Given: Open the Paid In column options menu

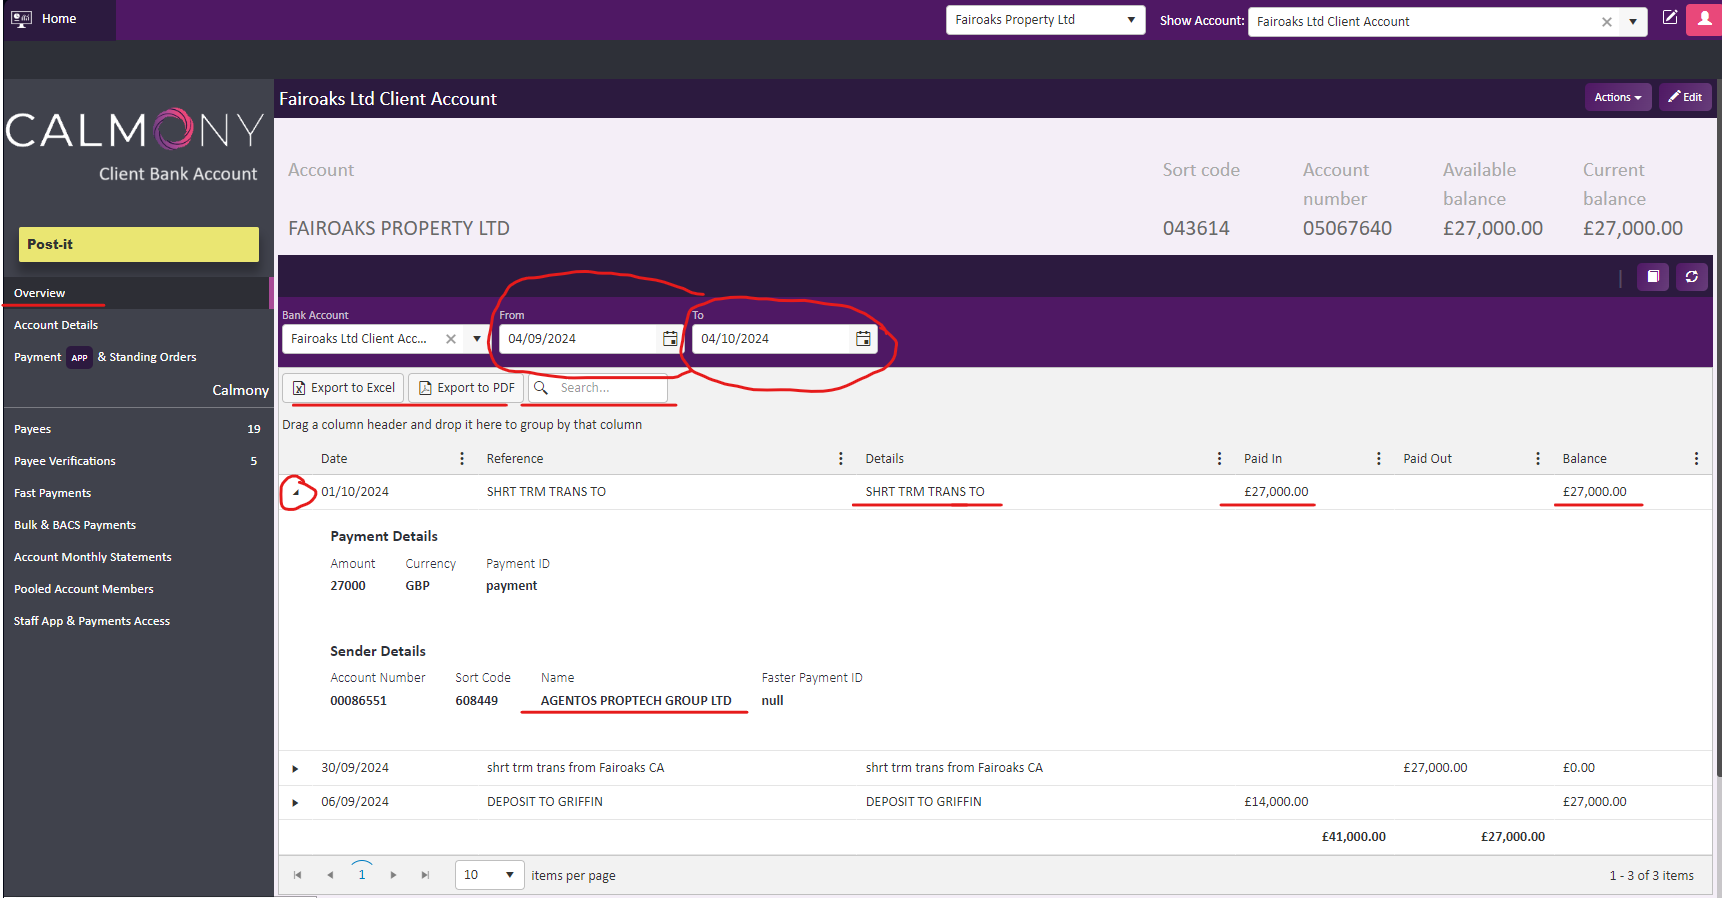Looking at the screenshot, I should [1379, 459].
